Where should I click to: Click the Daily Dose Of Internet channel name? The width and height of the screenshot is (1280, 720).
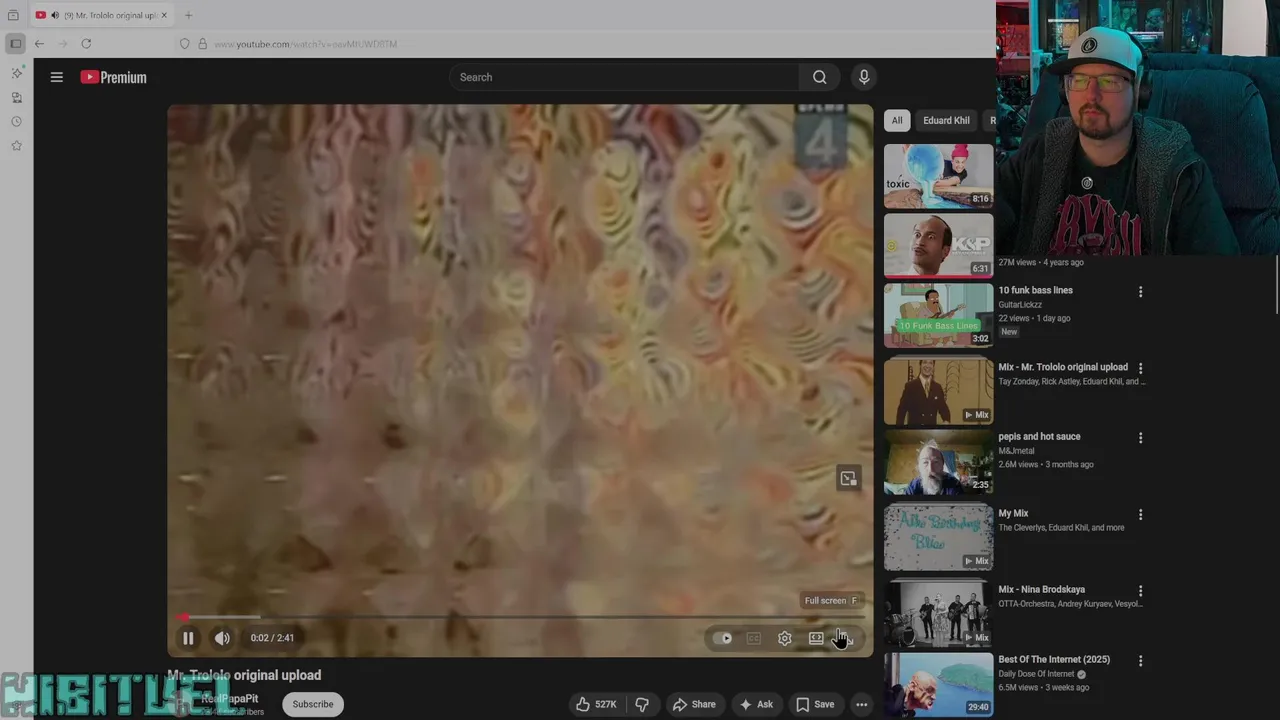coord(1036,674)
